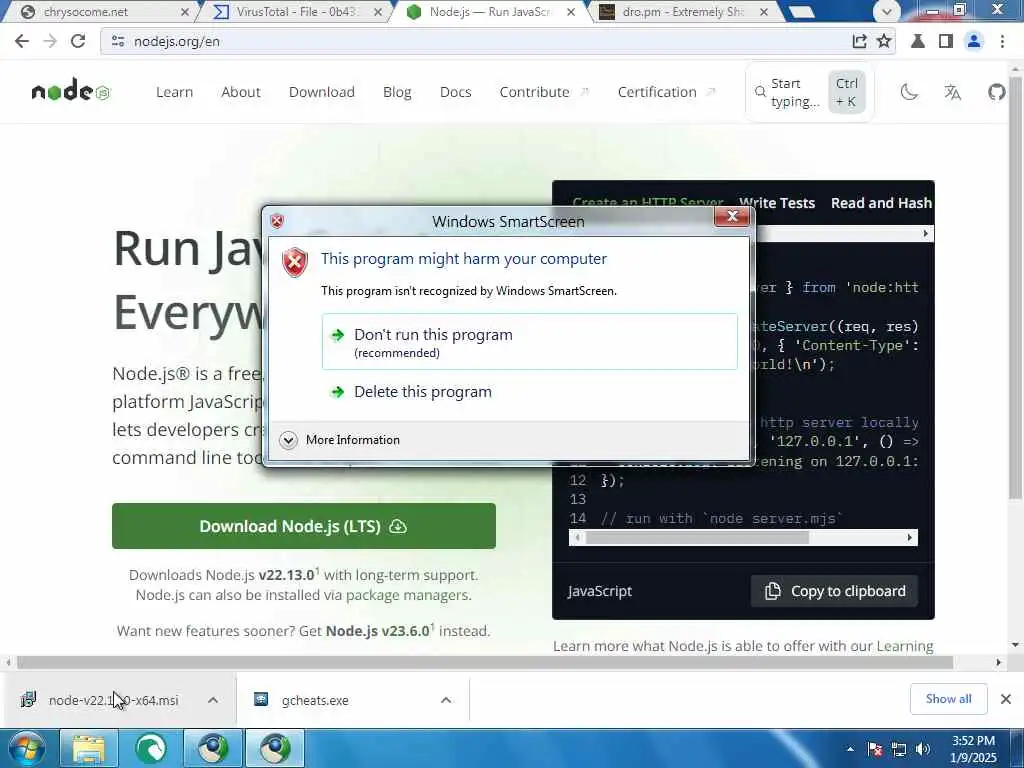Click the code scrollbar right arrow
The height and width of the screenshot is (768, 1024).
(910, 537)
